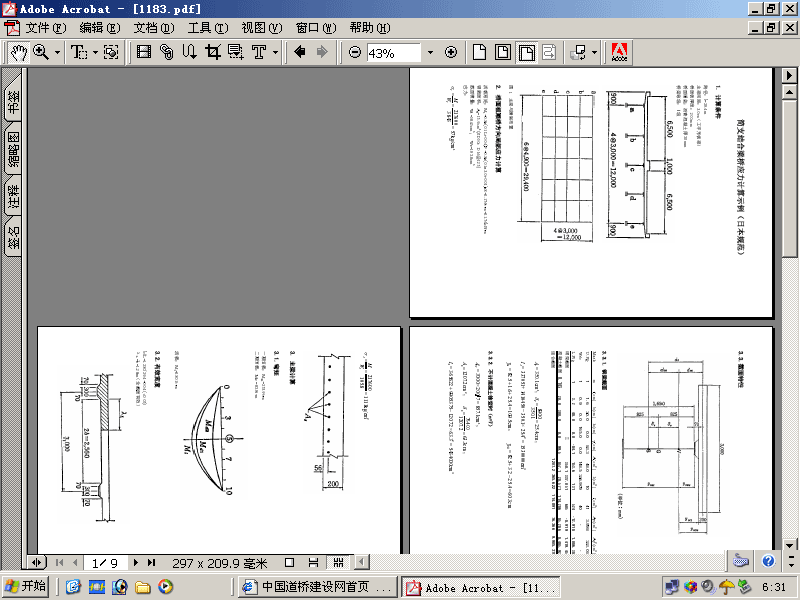This screenshot has height=600, width=800.
Task: Enable continuous facing pages layout
Action: click(338, 562)
